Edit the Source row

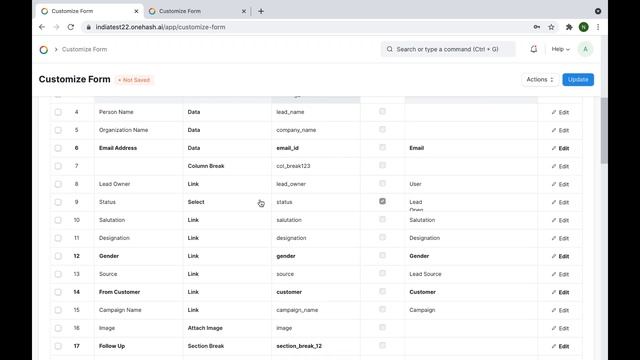point(560,274)
